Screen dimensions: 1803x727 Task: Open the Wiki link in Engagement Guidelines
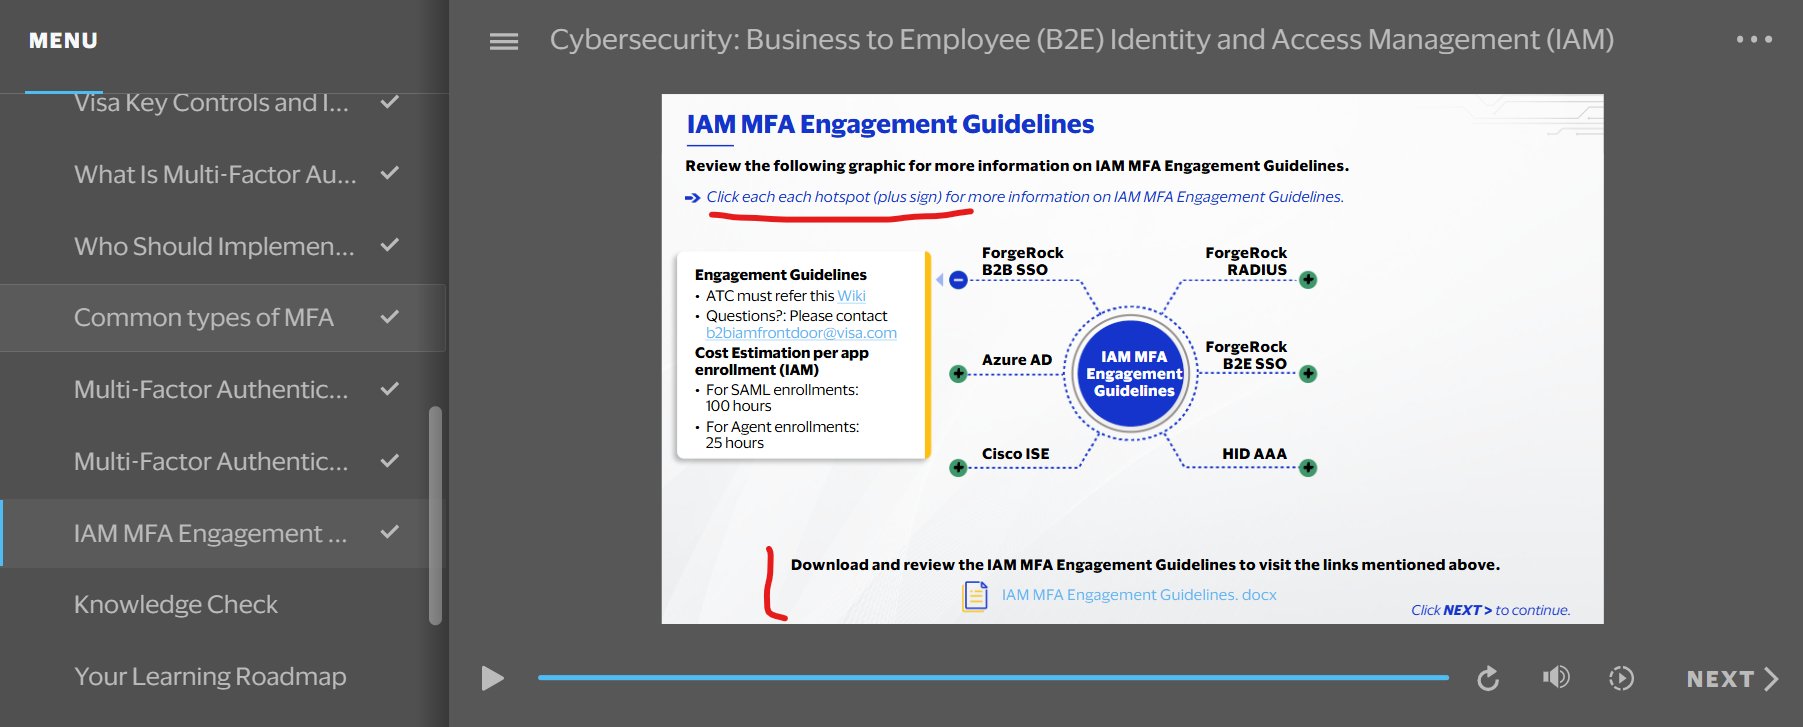click(852, 296)
